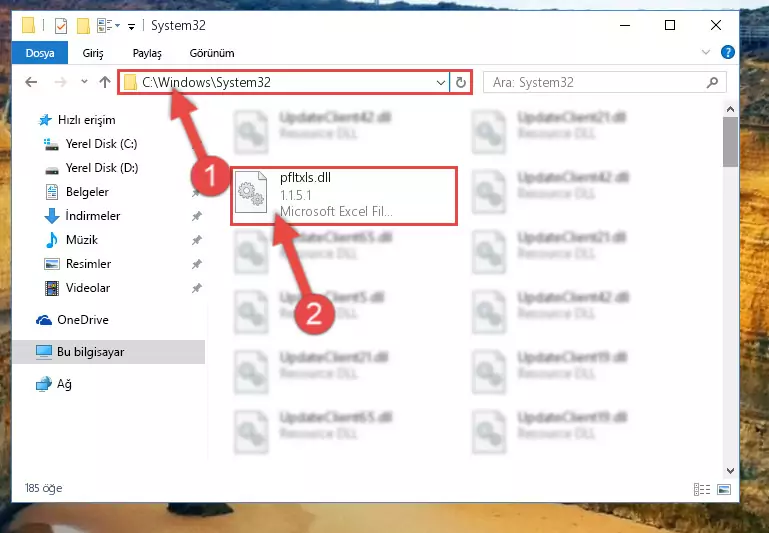Expand the address bar history dropdown
The height and width of the screenshot is (533, 769).
[x=441, y=82]
